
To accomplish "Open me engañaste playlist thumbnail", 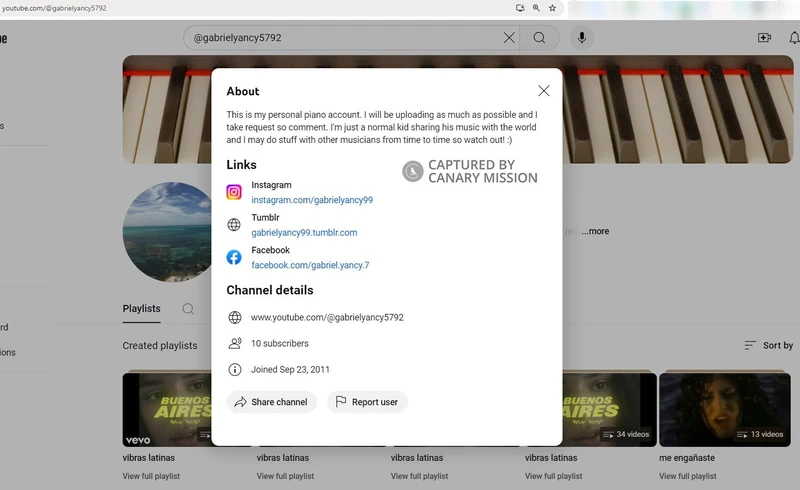I will [x=724, y=409].
